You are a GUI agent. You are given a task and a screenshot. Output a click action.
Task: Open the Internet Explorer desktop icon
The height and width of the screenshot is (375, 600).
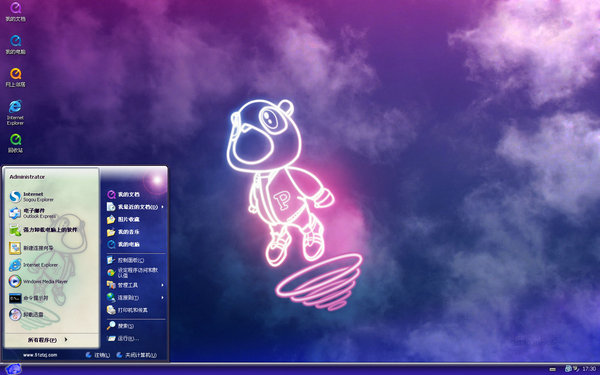coord(15,112)
